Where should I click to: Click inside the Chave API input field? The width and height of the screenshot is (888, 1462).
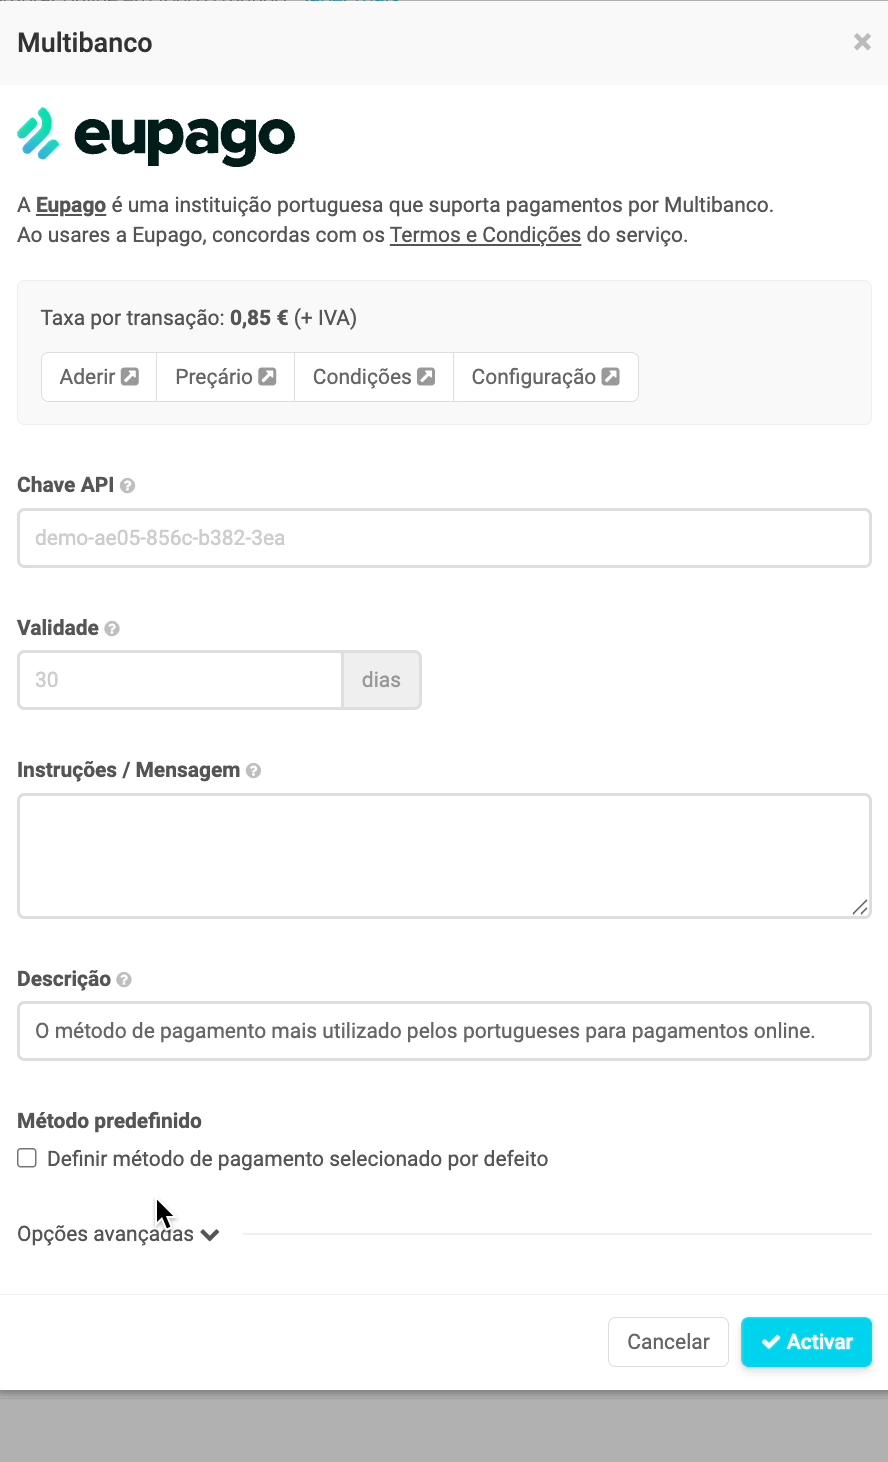click(444, 537)
